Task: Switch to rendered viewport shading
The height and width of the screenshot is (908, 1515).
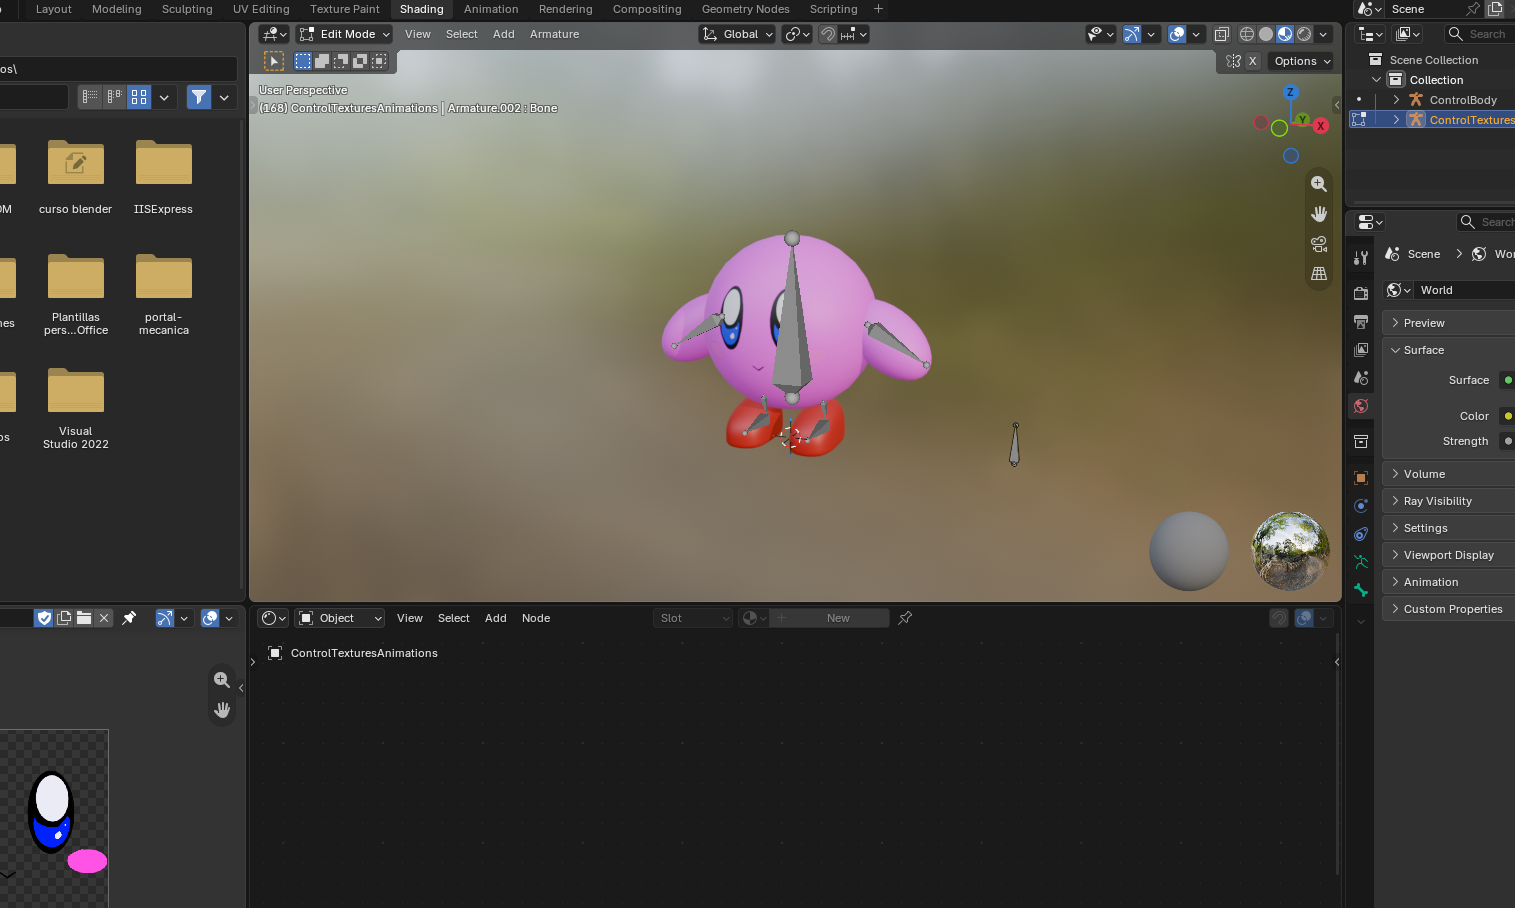Action: pos(1304,34)
